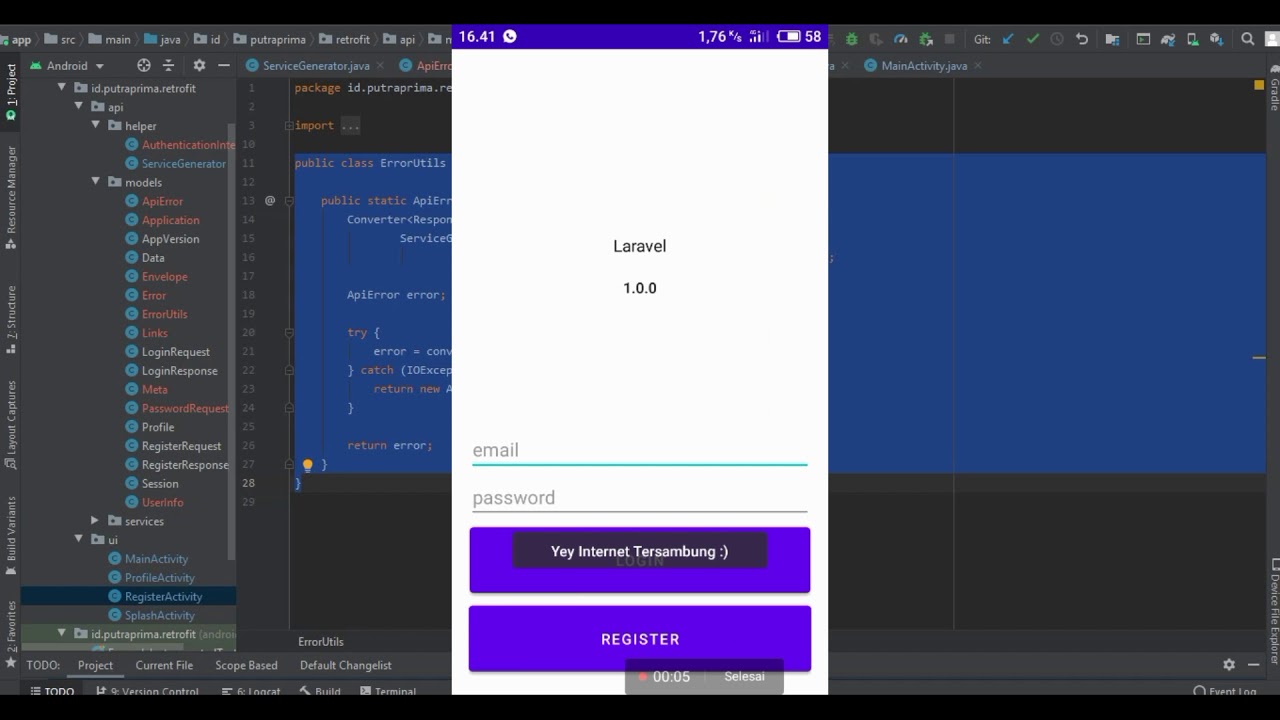Click the TODO panel settings gear
Viewport: 1280px width, 720px height.
point(1229,665)
